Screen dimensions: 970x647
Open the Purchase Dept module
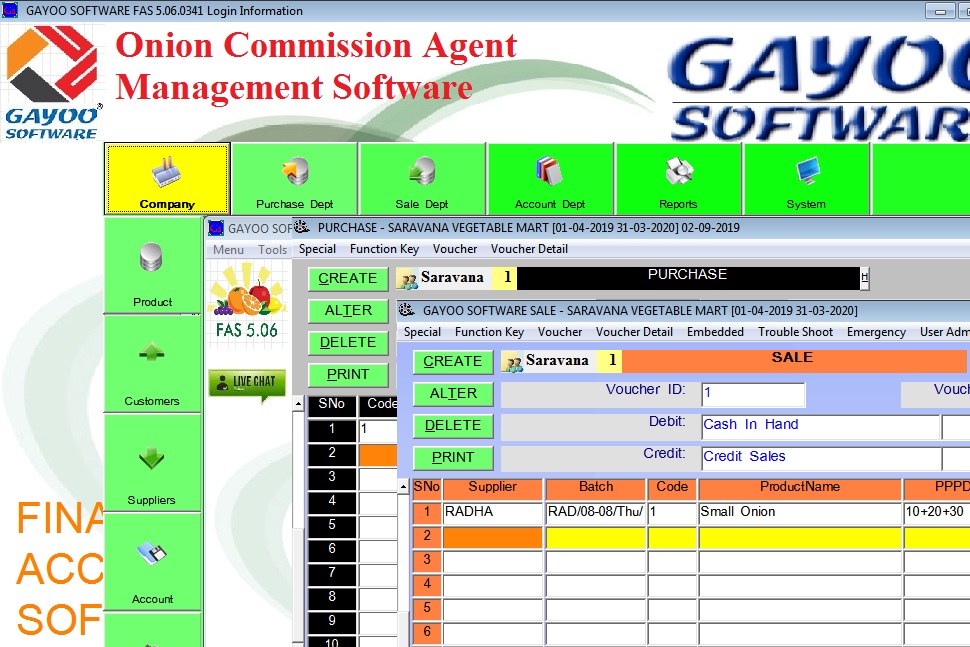tap(294, 179)
